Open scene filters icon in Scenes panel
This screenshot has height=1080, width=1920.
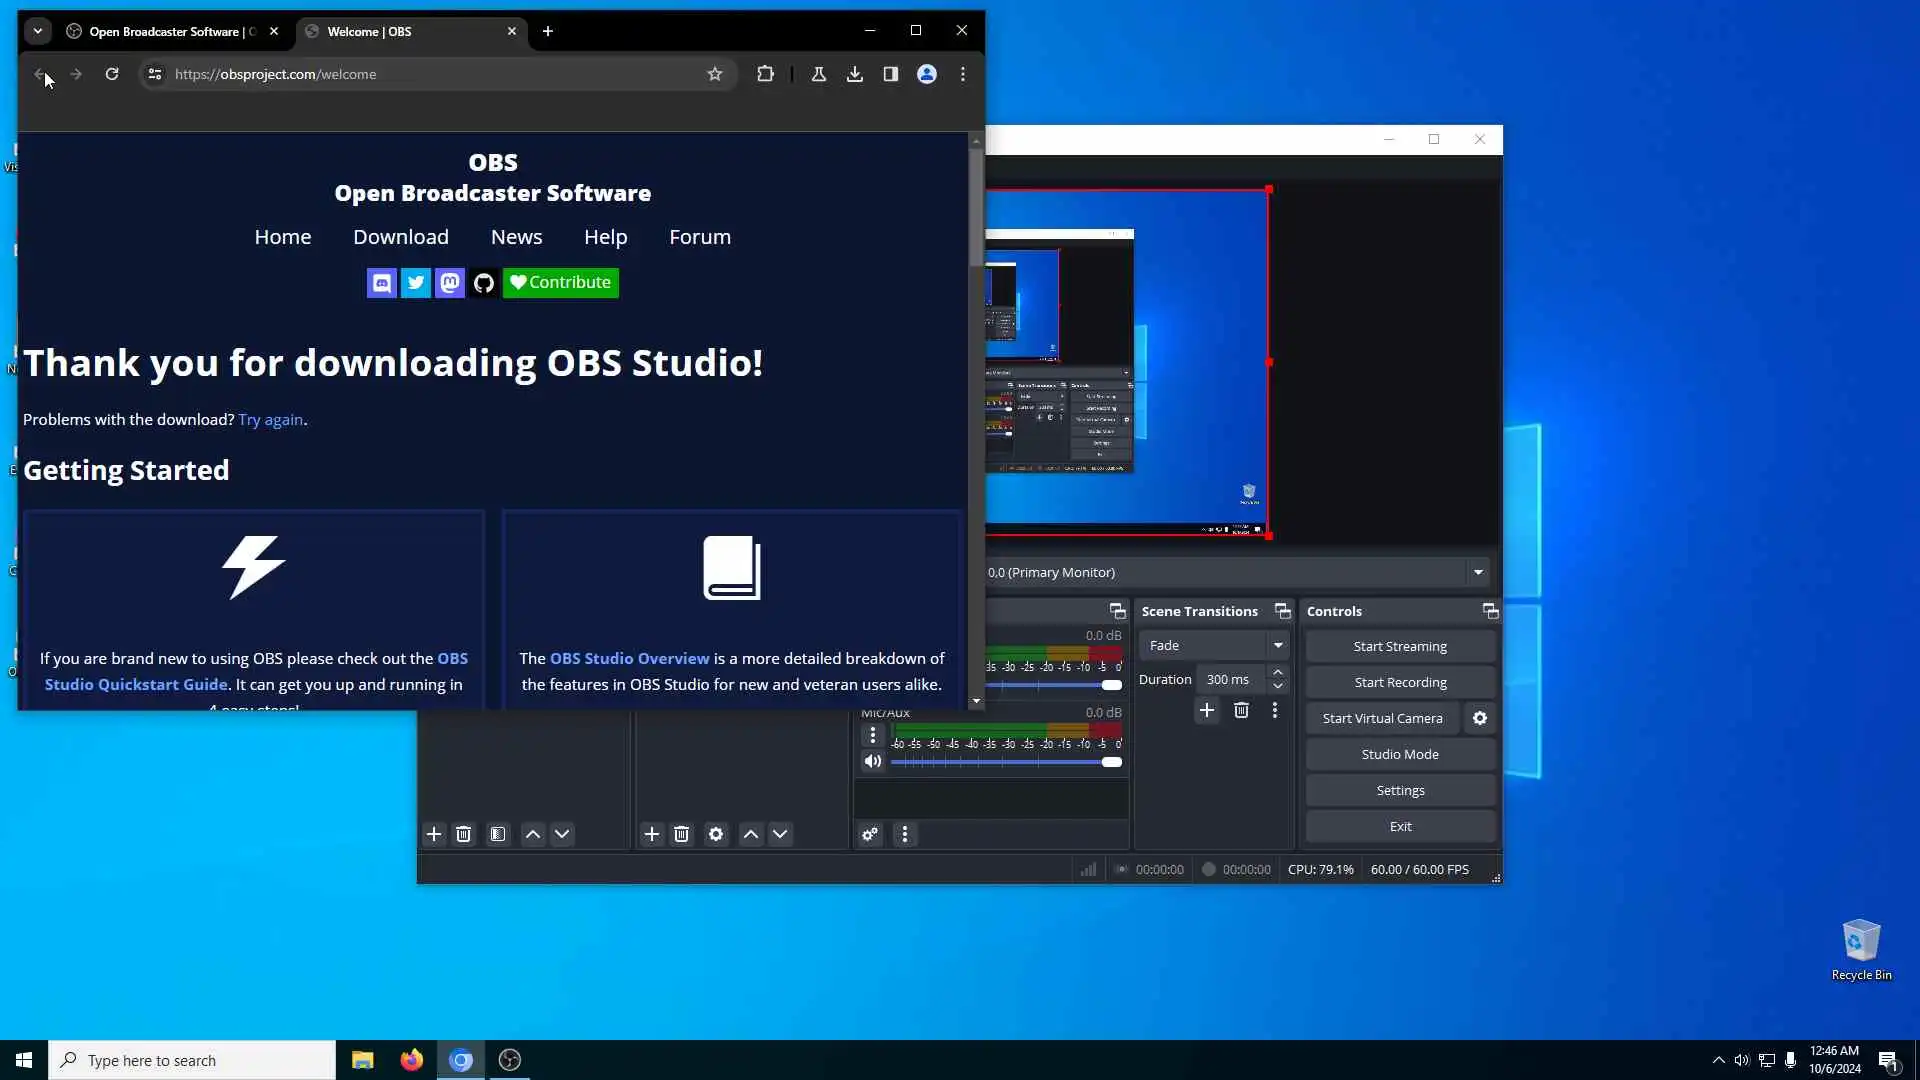pos(498,834)
